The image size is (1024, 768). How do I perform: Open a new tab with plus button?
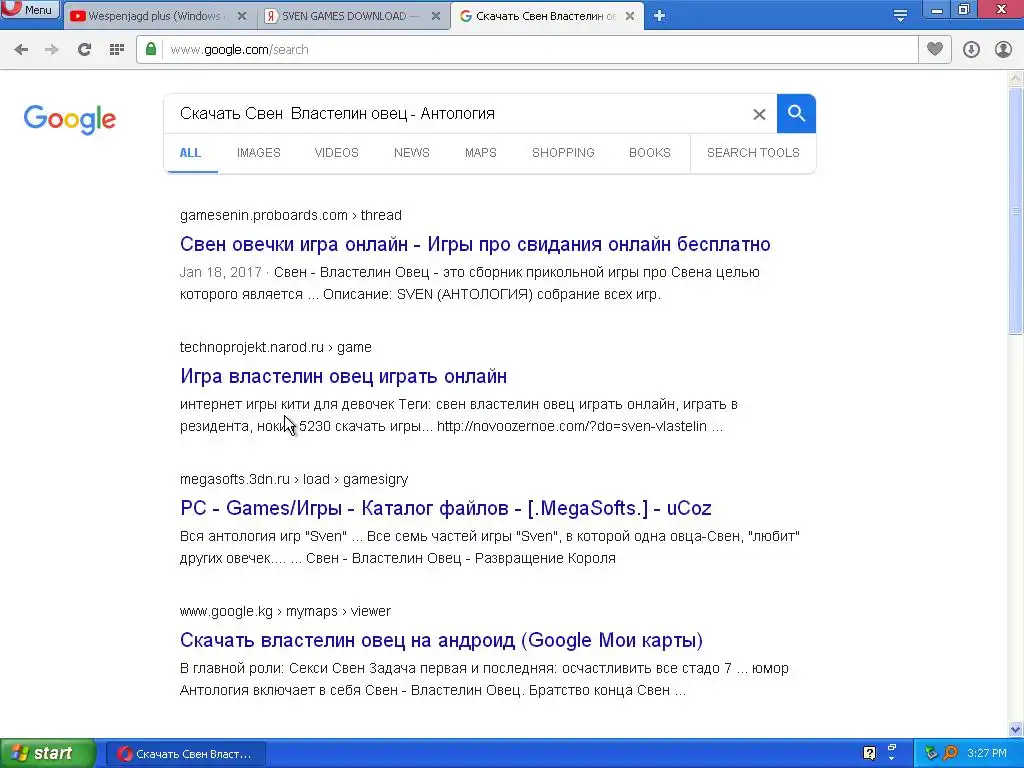pyautogui.click(x=660, y=16)
